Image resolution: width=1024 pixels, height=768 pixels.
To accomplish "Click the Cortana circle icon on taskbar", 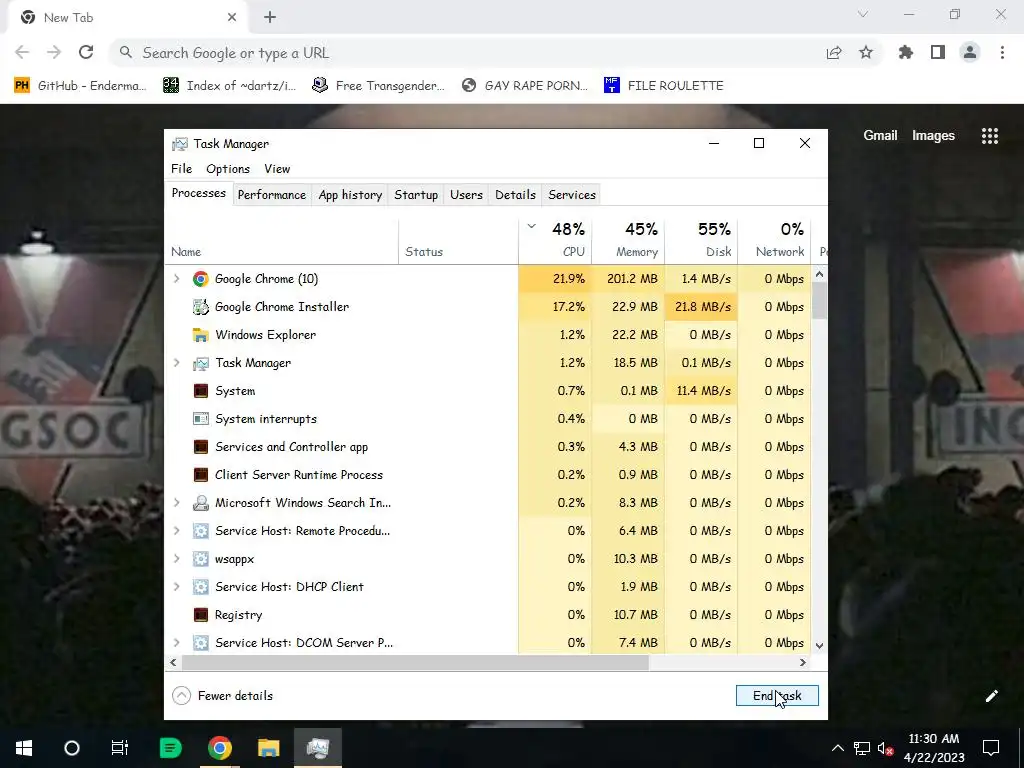I will pyautogui.click(x=72, y=748).
